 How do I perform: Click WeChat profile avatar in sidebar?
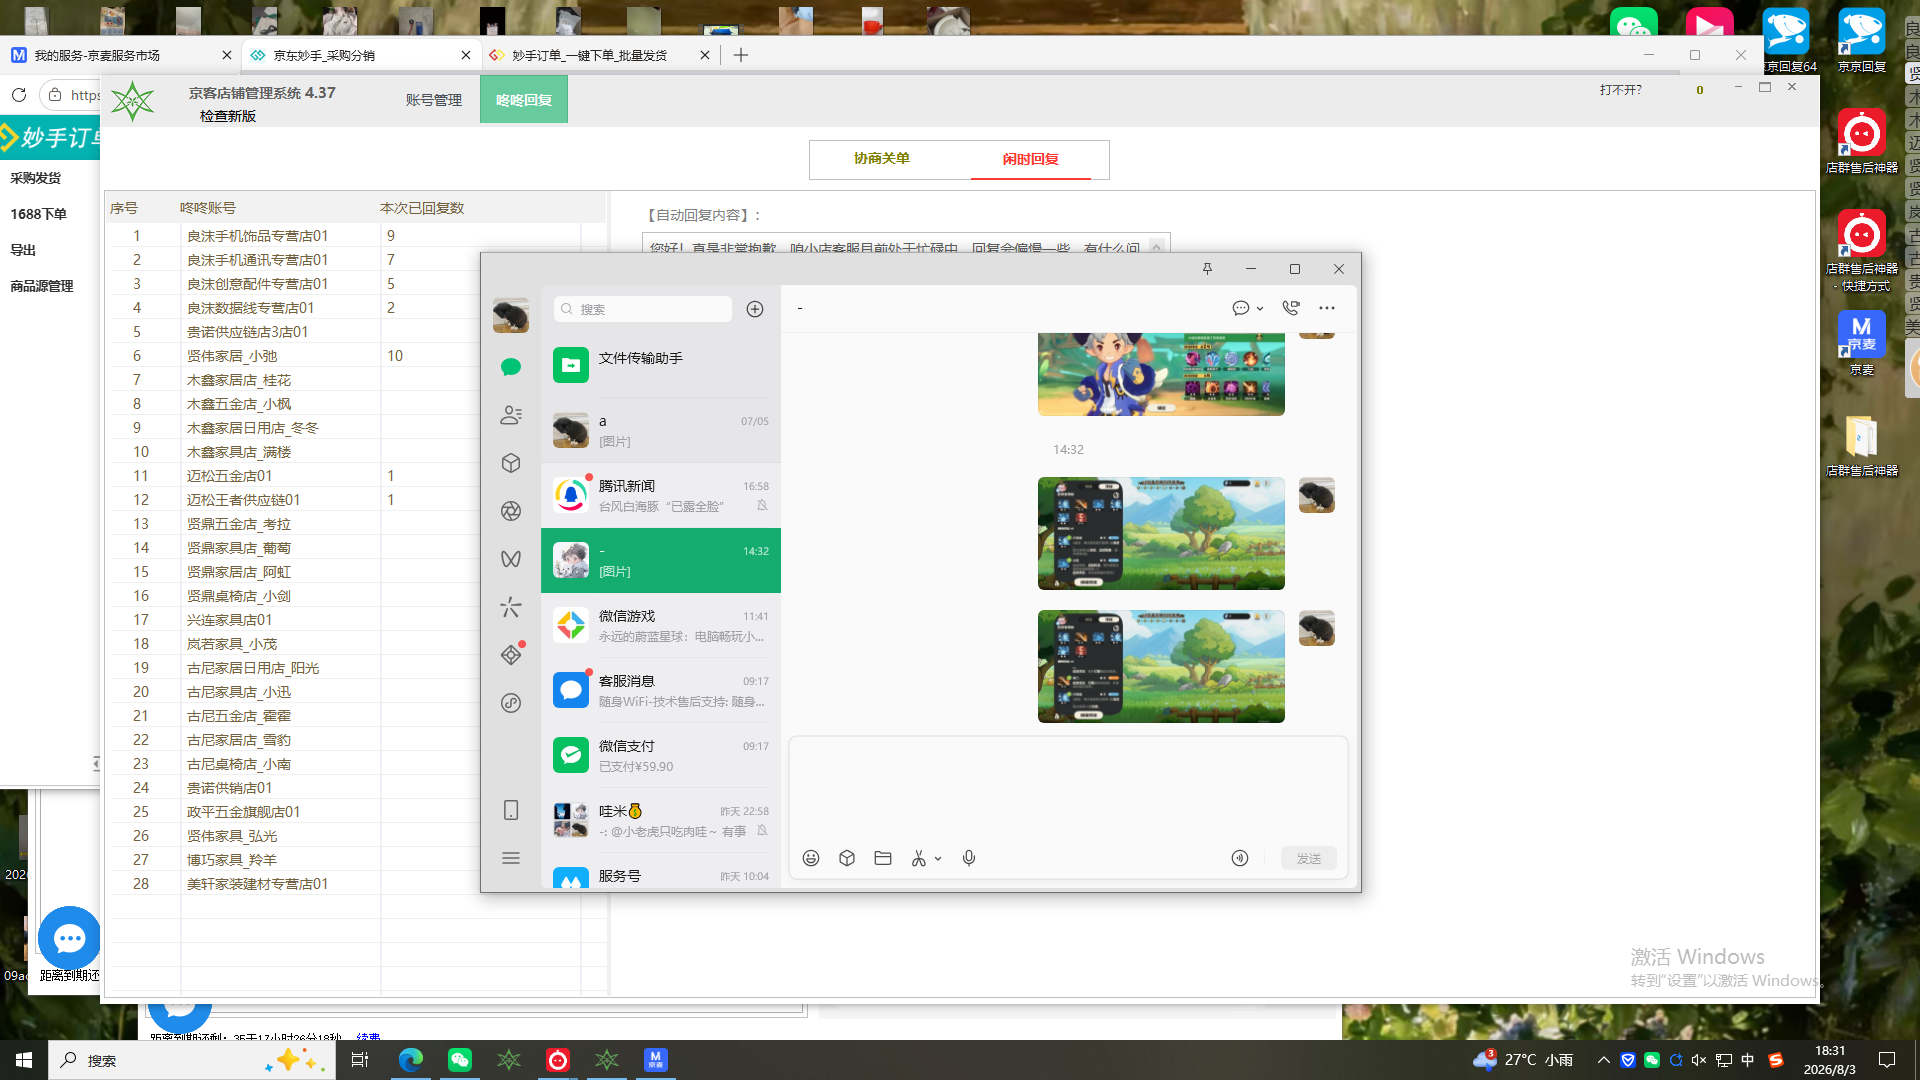tap(511, 315)
